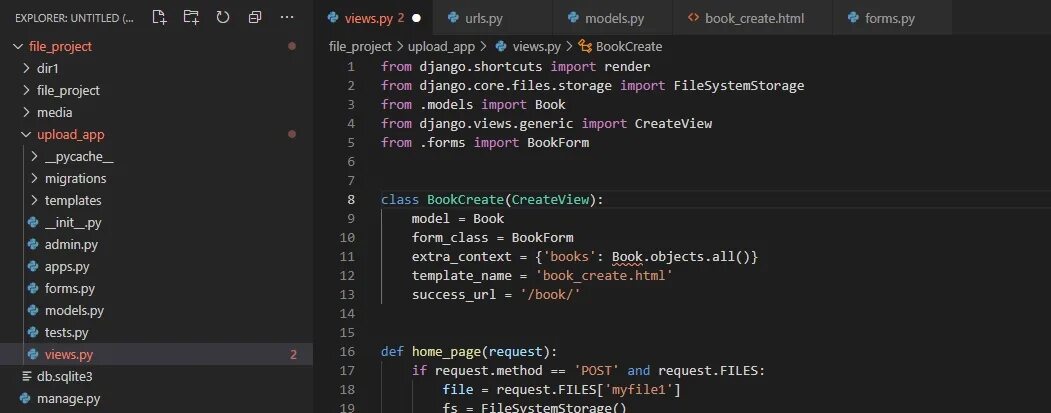Image resolution: width=1051 pixels, height=413 pixels.
Task: Click the Explorer panel title
Action: (74, 18)
